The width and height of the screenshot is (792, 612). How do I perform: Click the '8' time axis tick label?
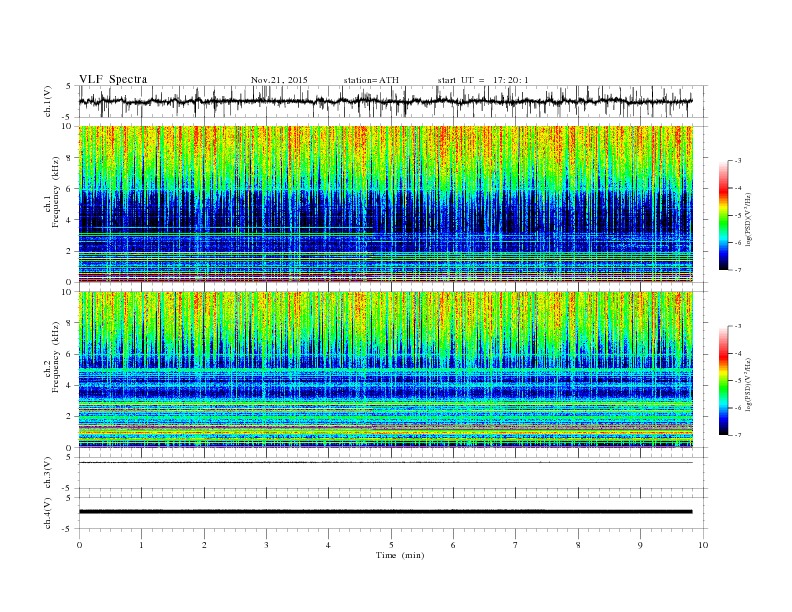pyautogui.click(x=578, y=545)
